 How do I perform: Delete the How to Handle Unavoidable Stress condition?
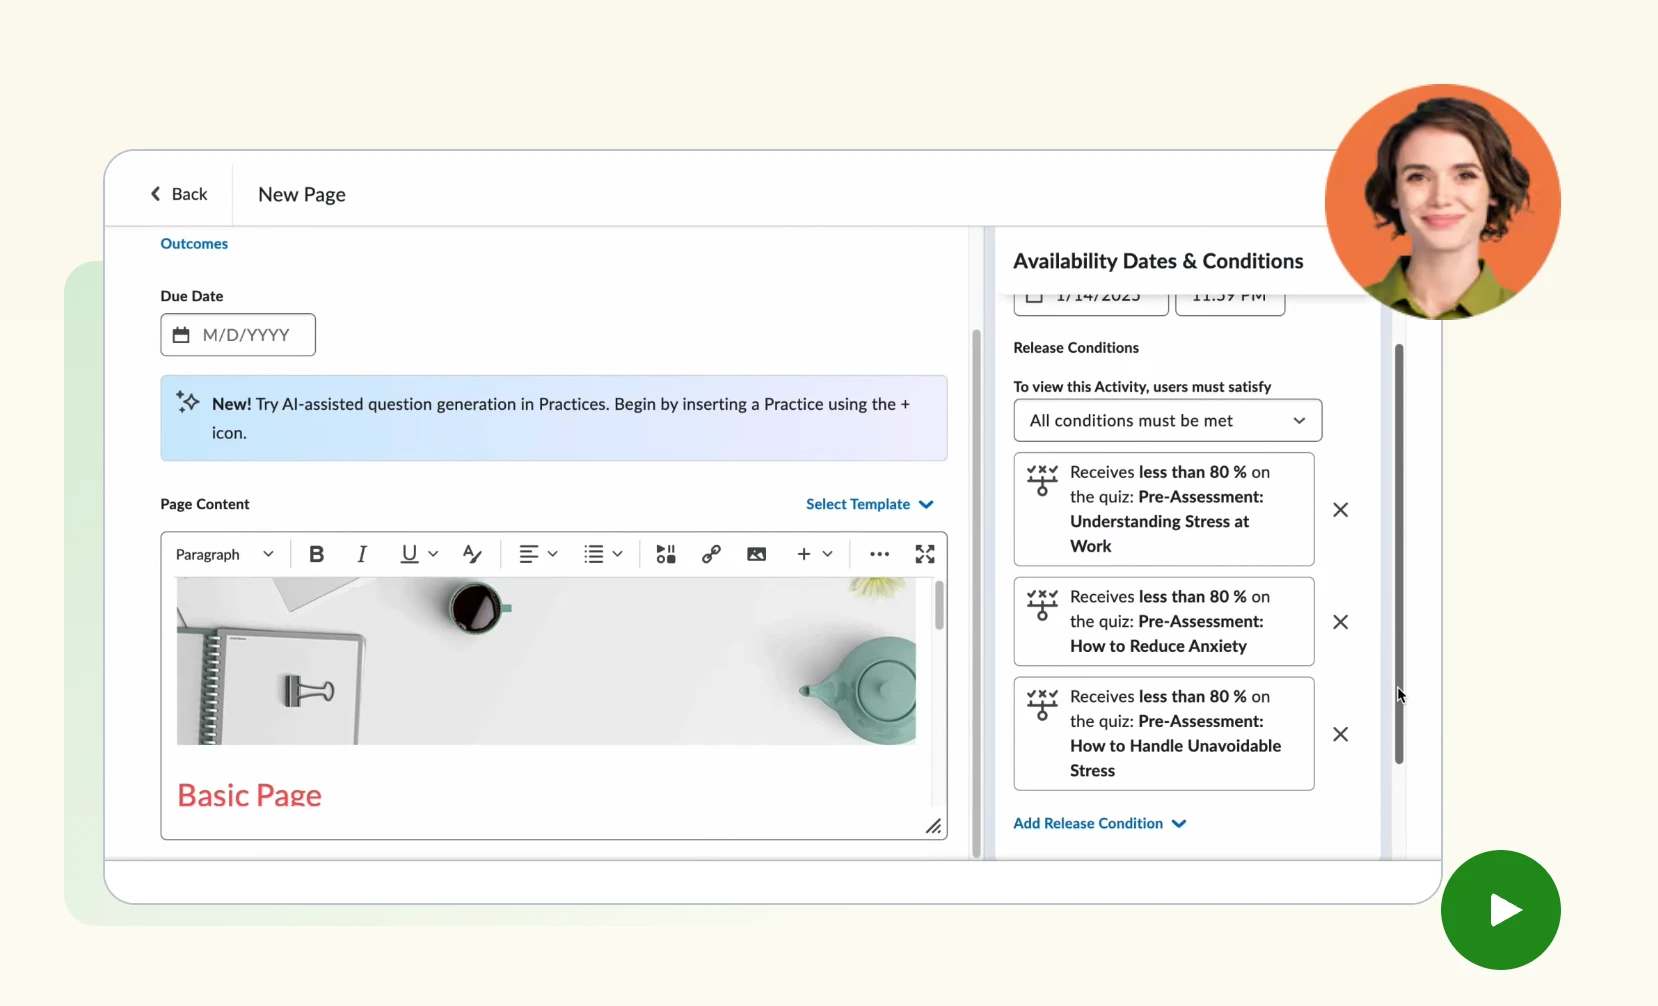(x=1340, y=734)
